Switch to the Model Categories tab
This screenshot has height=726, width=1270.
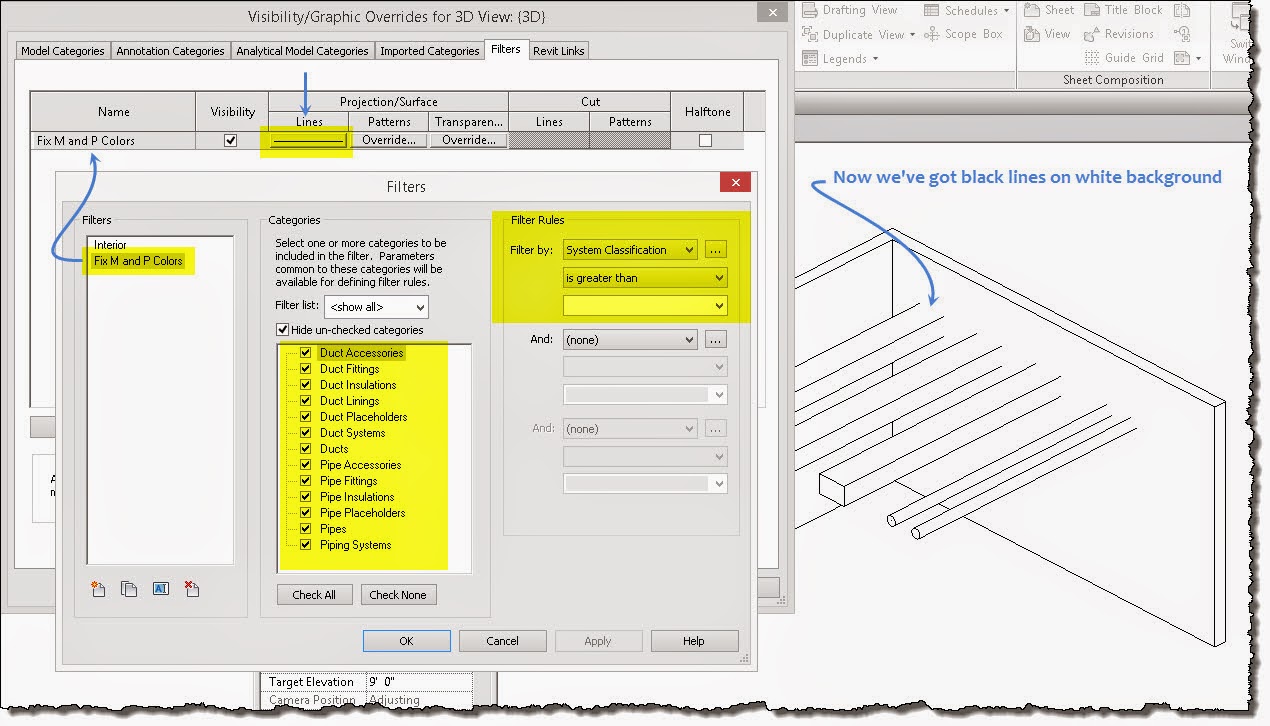tap(62, 50)
